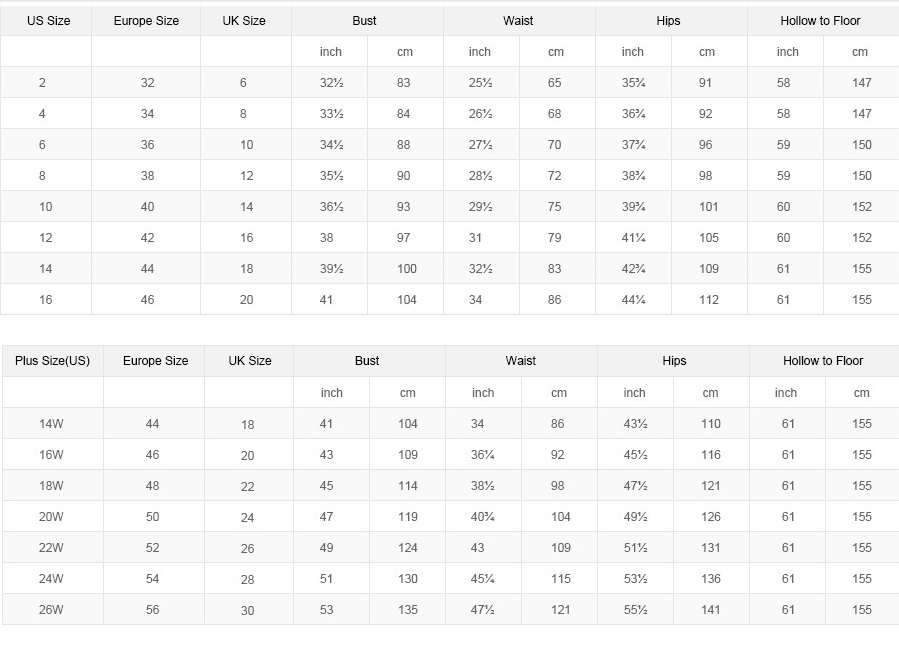Image resolution: width=899 pixels, height=651 pixels.
Task: Click the 44¼ hips inch value
Action: coord(634,300)
